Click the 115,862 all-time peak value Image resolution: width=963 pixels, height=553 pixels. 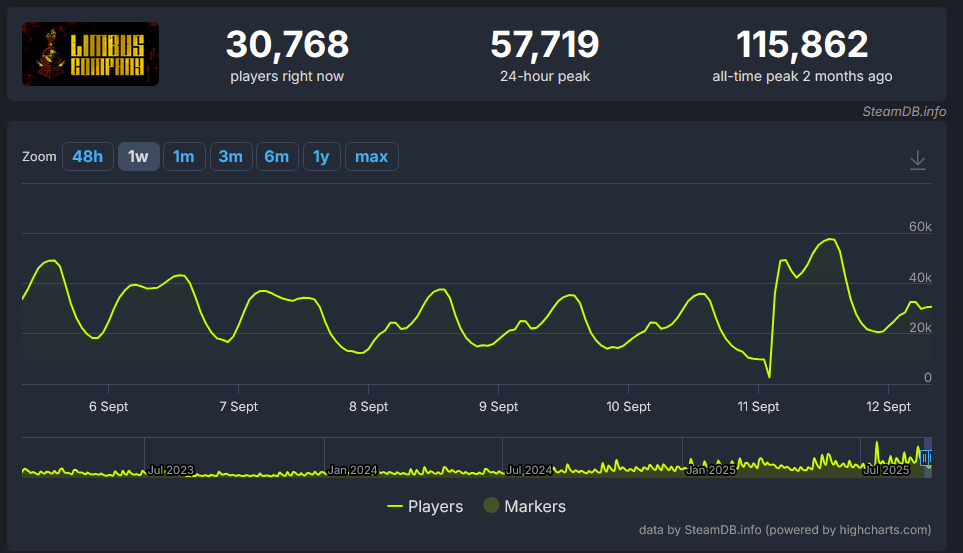pyautogui.click(x=802, y=45)
